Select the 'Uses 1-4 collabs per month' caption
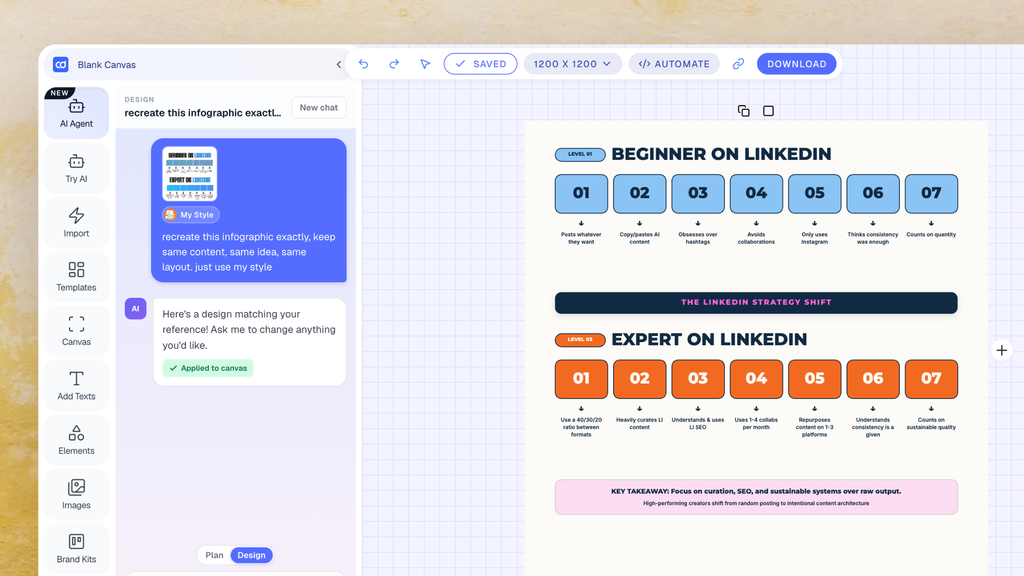The width and height of the screenshot is (1024, 576). (756, 423)
